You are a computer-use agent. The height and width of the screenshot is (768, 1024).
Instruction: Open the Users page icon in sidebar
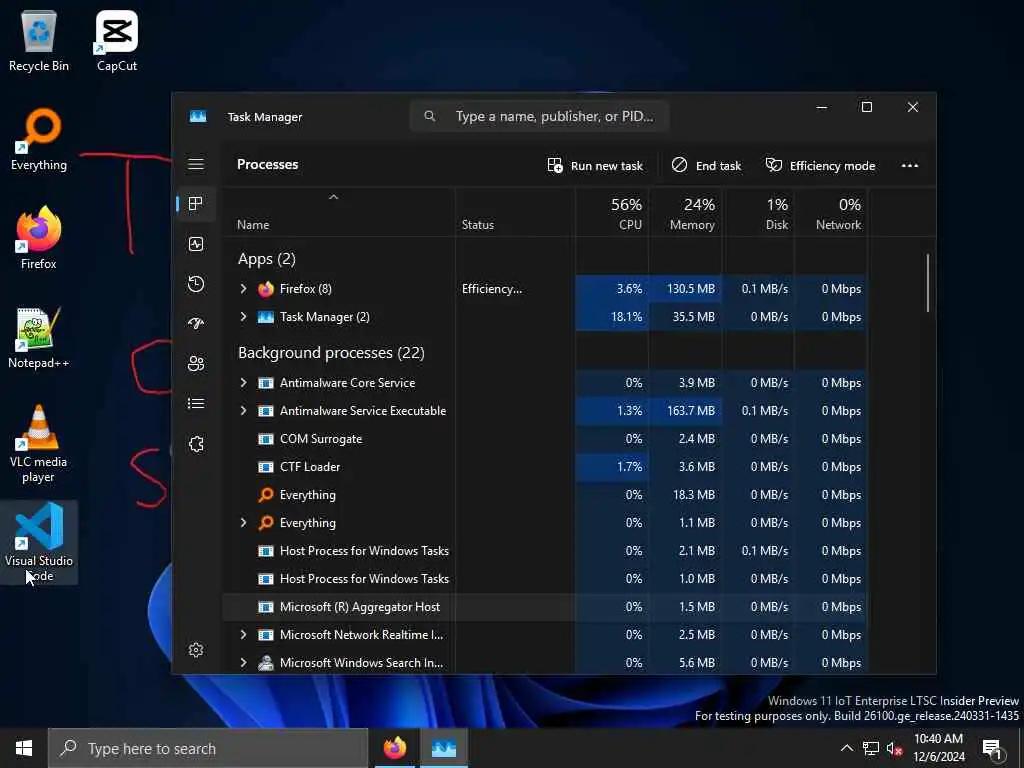click(x=196, y=364)
